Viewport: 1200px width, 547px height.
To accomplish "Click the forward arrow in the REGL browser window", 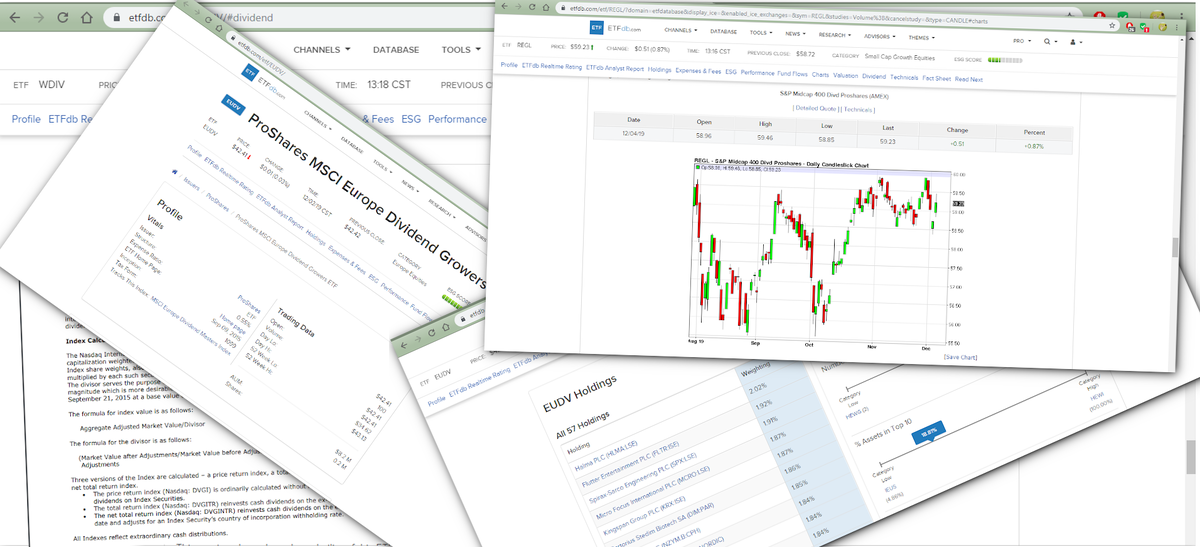I will click(x=517, y=6).
